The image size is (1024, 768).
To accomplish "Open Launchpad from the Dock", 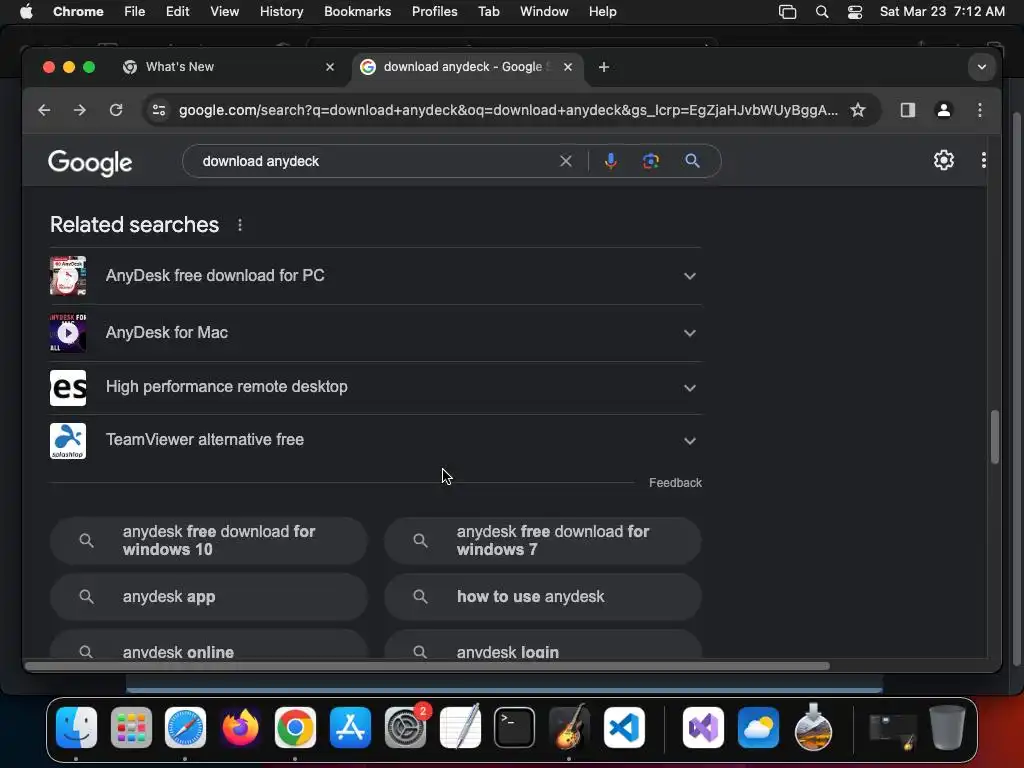I will pyautogui.click(x=131, y=727).
